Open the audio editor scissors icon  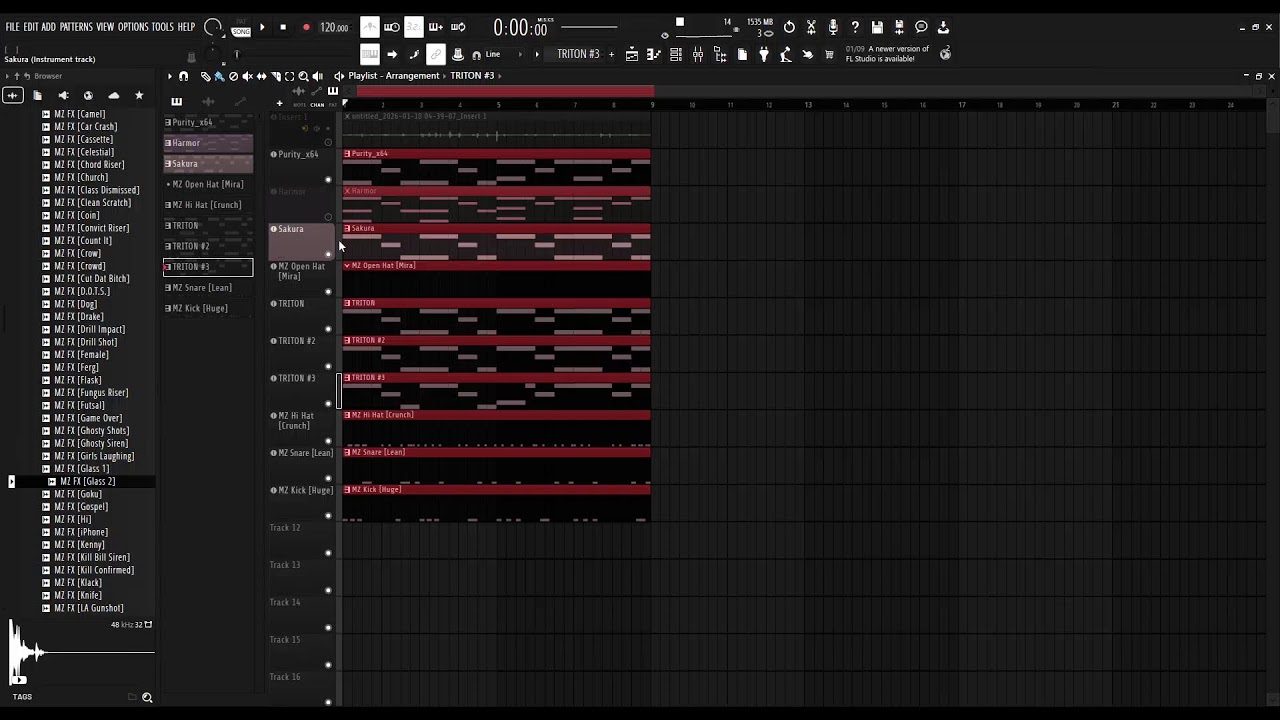tap(811, 27)
